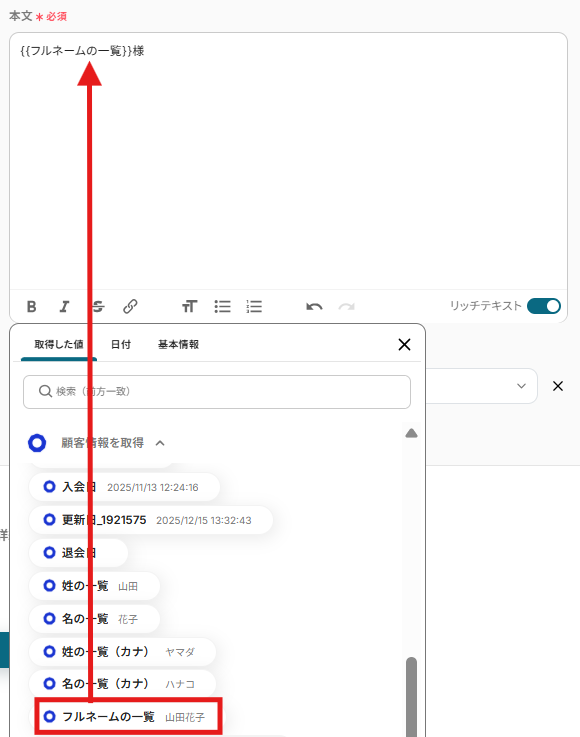Select the 退会日 value chip

[x=78, y=553]
